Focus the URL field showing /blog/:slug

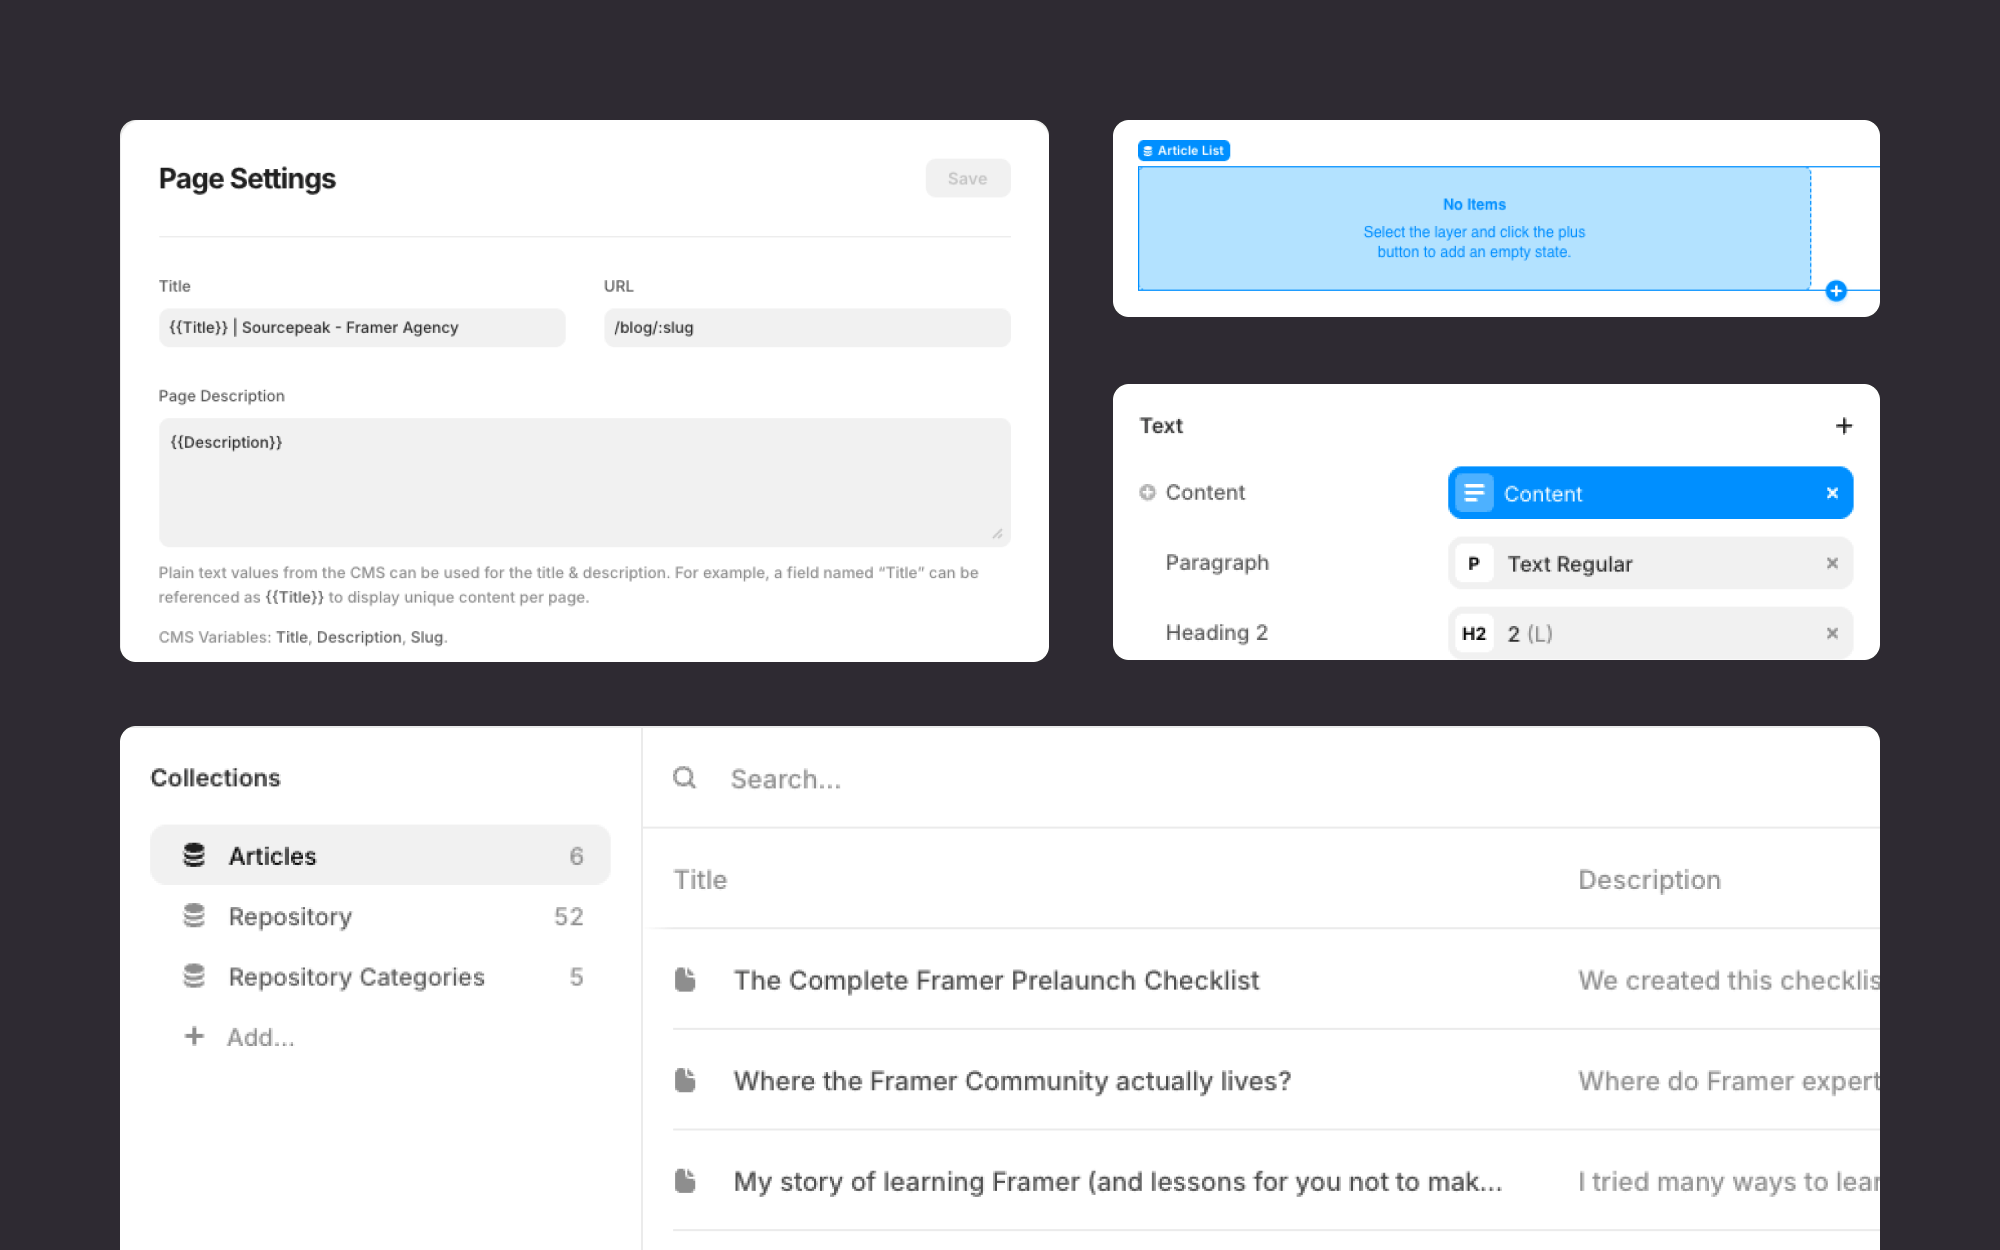click(x=806, y=328)
